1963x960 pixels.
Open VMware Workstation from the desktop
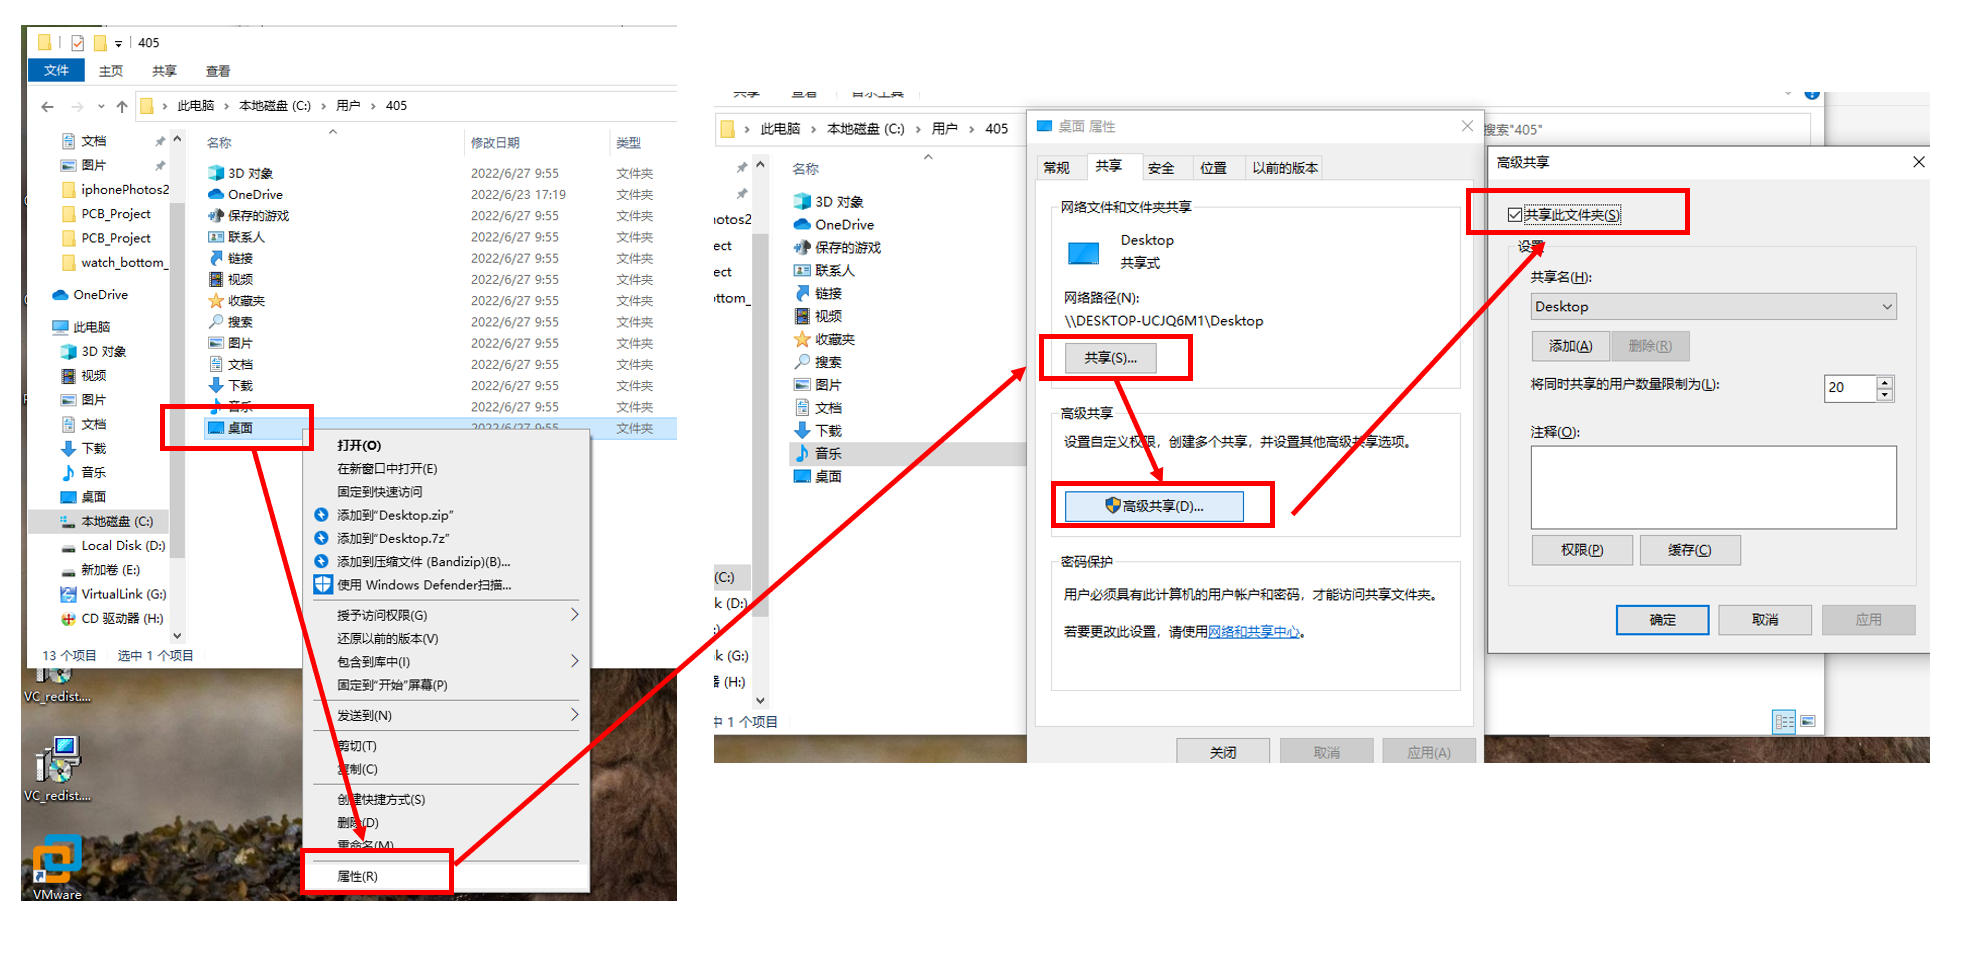pyautogui.click(x=57, y=862)
